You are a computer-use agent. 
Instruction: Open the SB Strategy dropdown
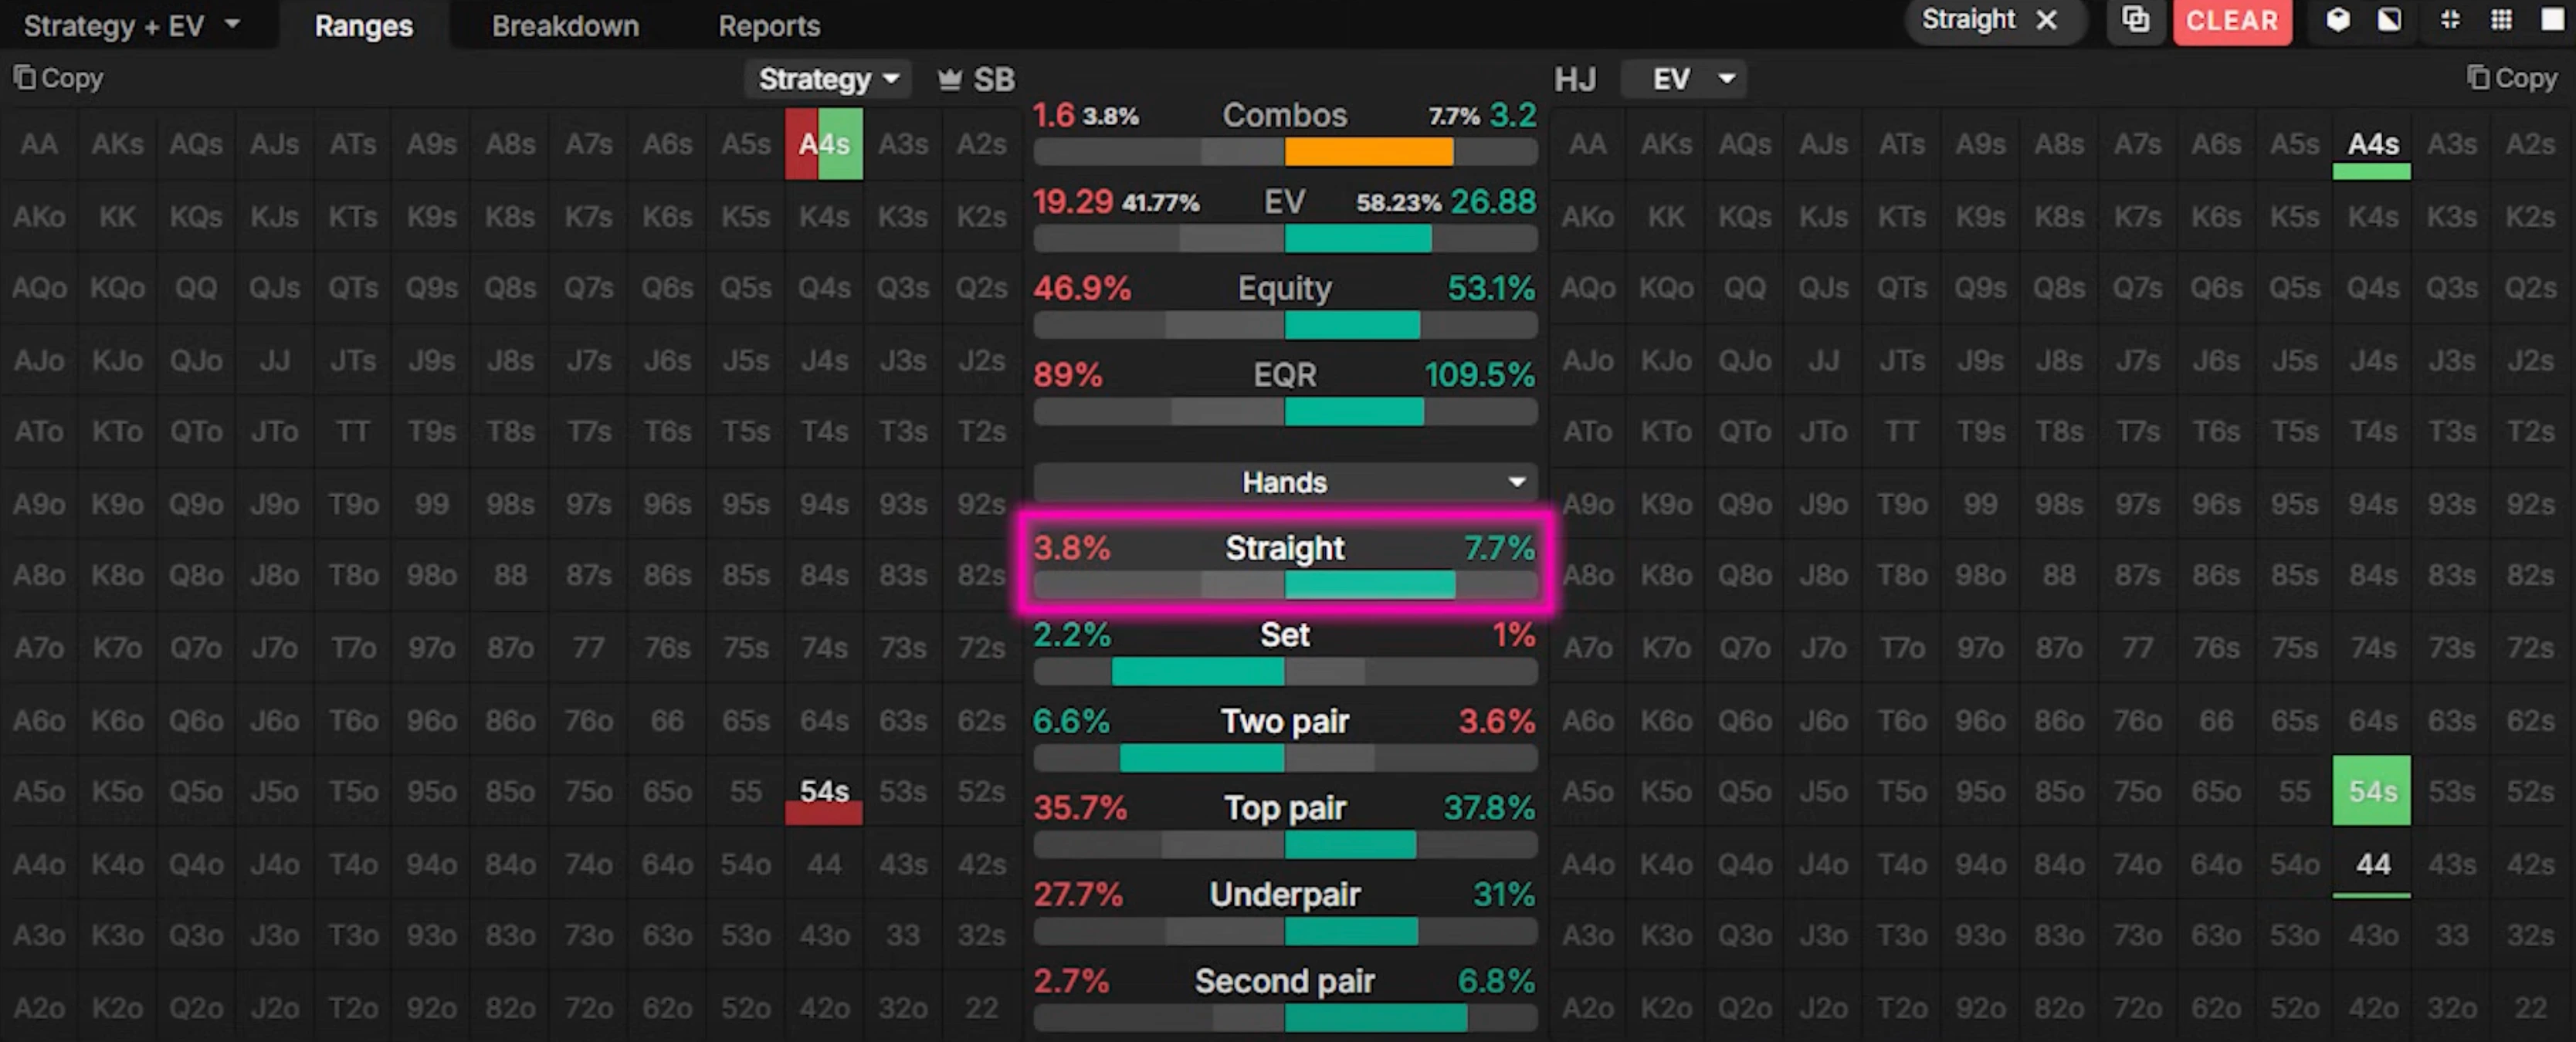tap(827, 79)
